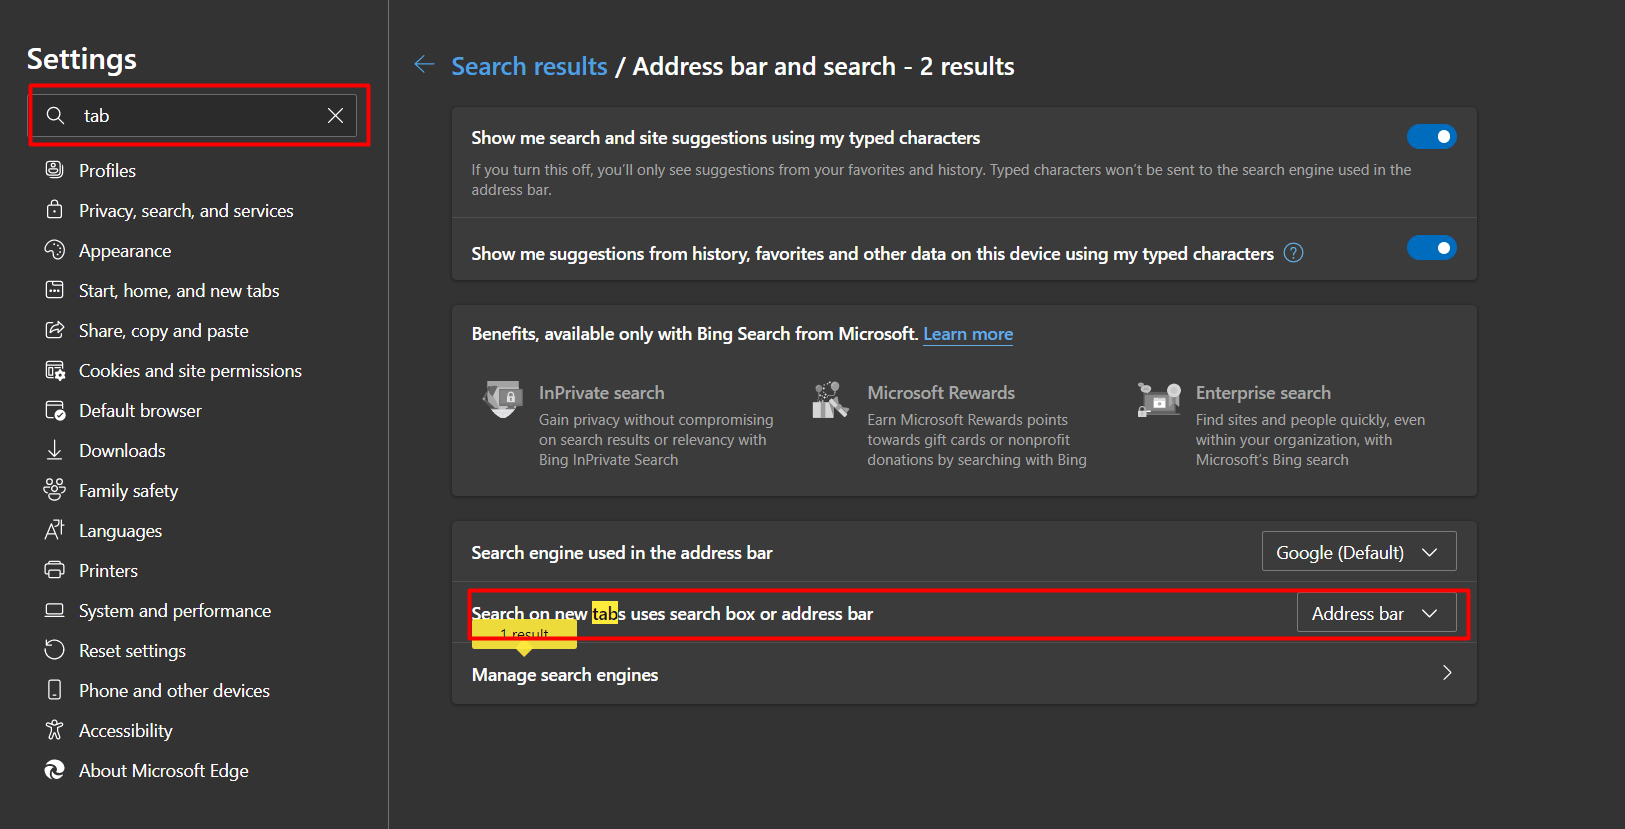Click the help question mark icon
This screenshot has height=829, width=1625.
(x=1293, y=253)
